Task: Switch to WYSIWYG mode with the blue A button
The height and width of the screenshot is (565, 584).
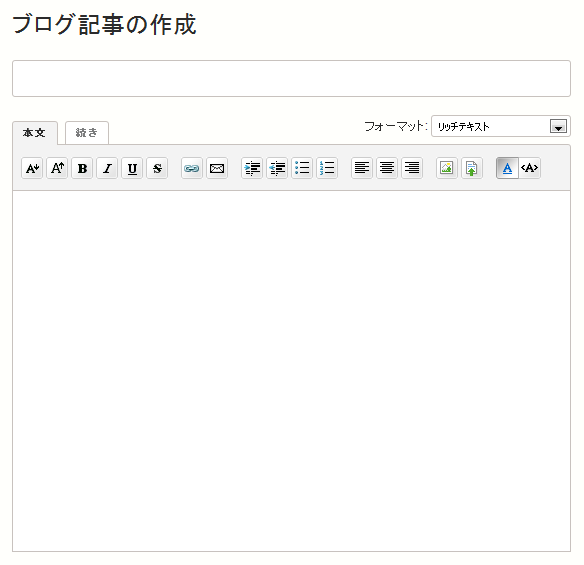Action: pyautogui.click(x=507, y=168)
